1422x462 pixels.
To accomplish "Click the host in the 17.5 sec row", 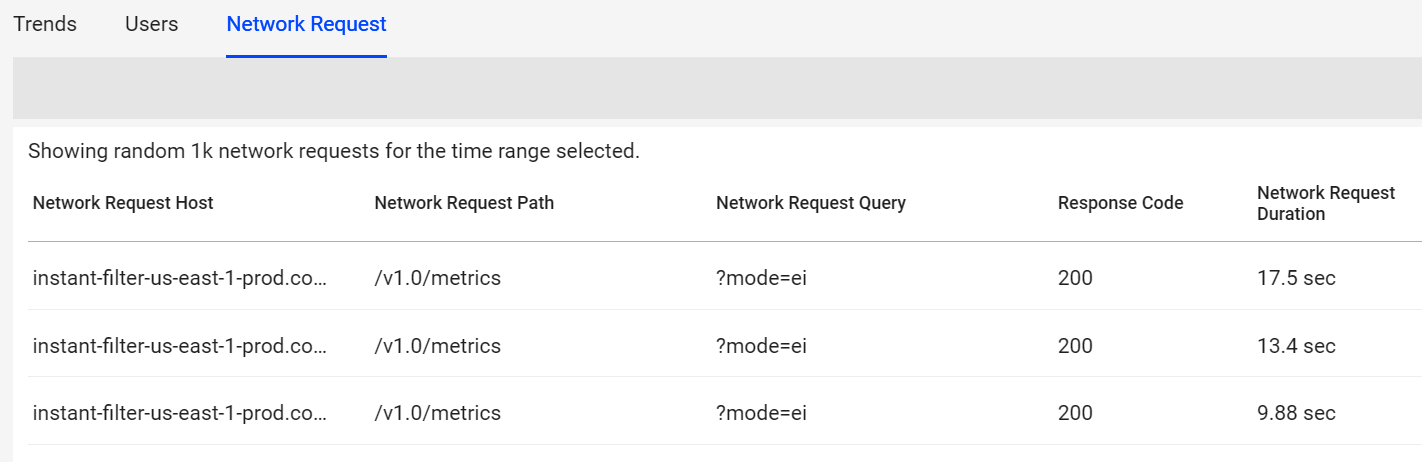I will point(180,278).
